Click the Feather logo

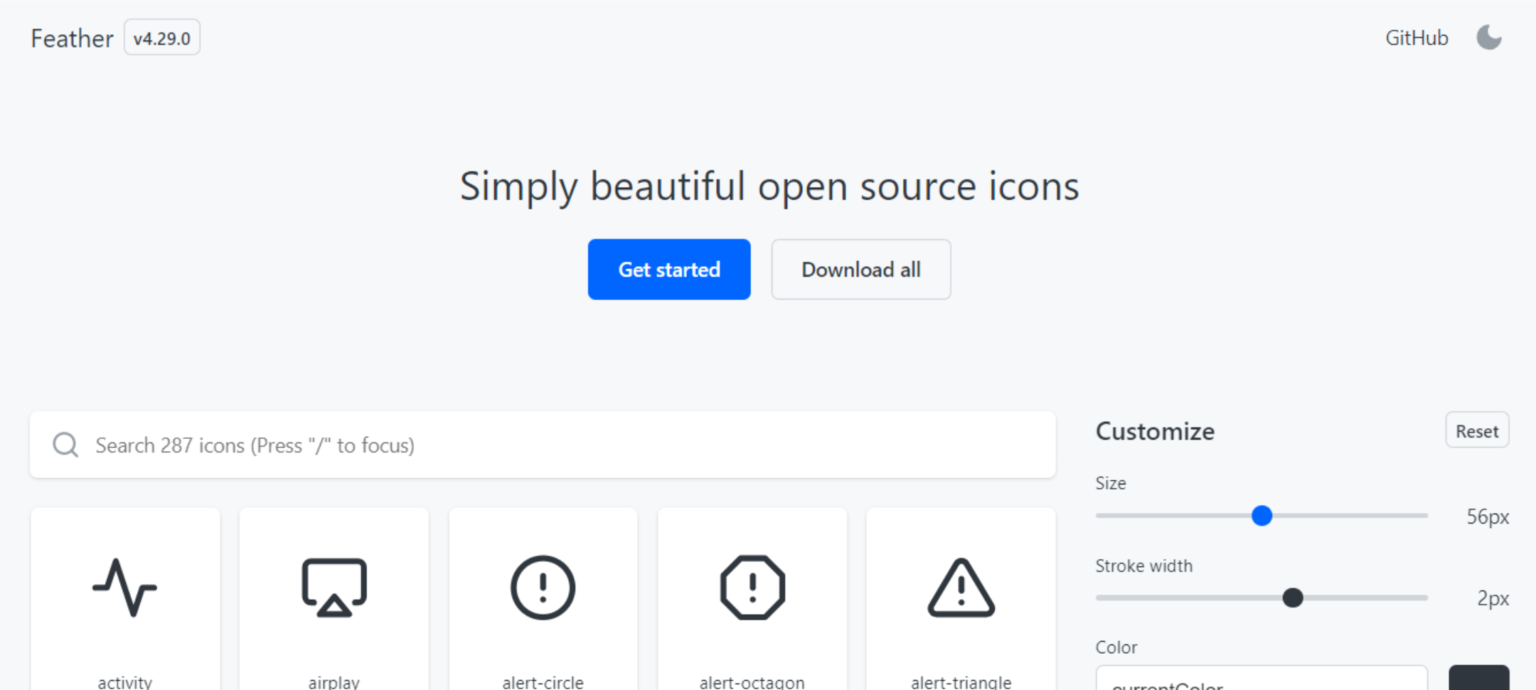(x=71, y=38)
